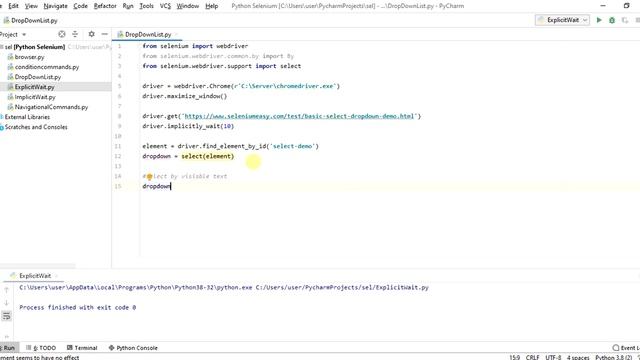Click the selenium easy URL link in code
This screenshot has width=640, height=360.
coord(299,116)
